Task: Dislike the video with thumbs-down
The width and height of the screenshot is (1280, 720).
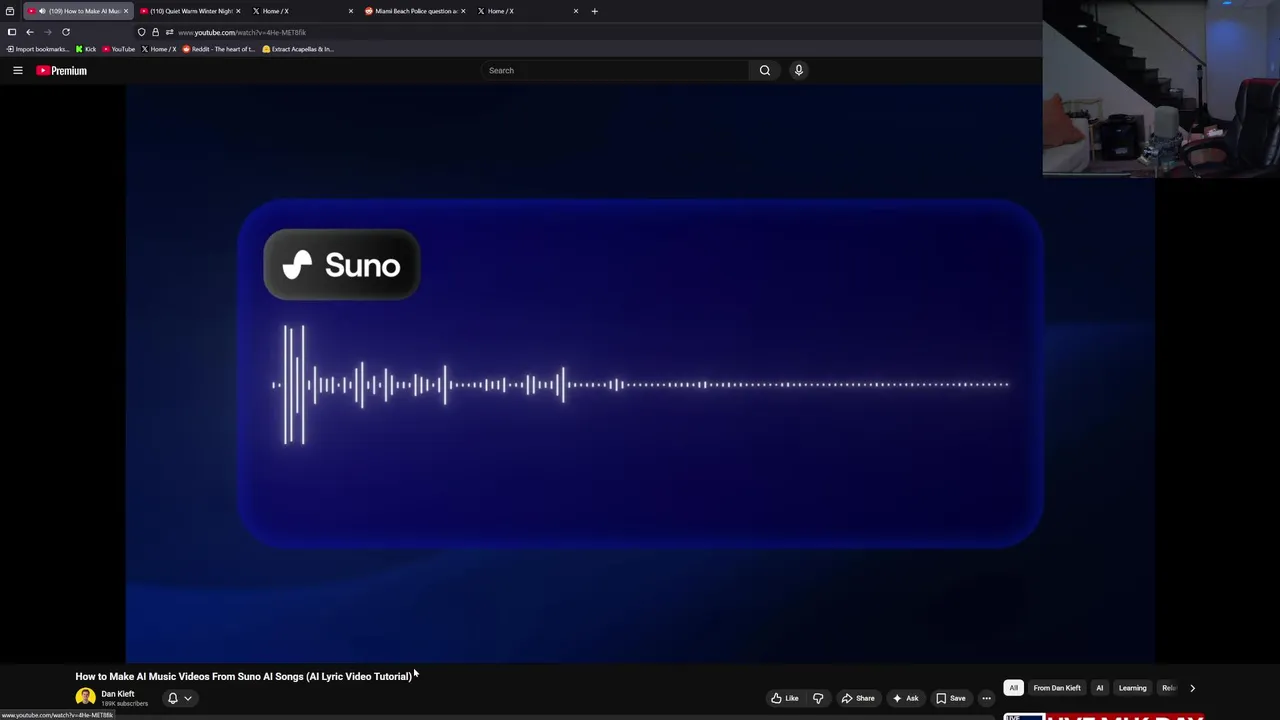Action: point(818,698)
